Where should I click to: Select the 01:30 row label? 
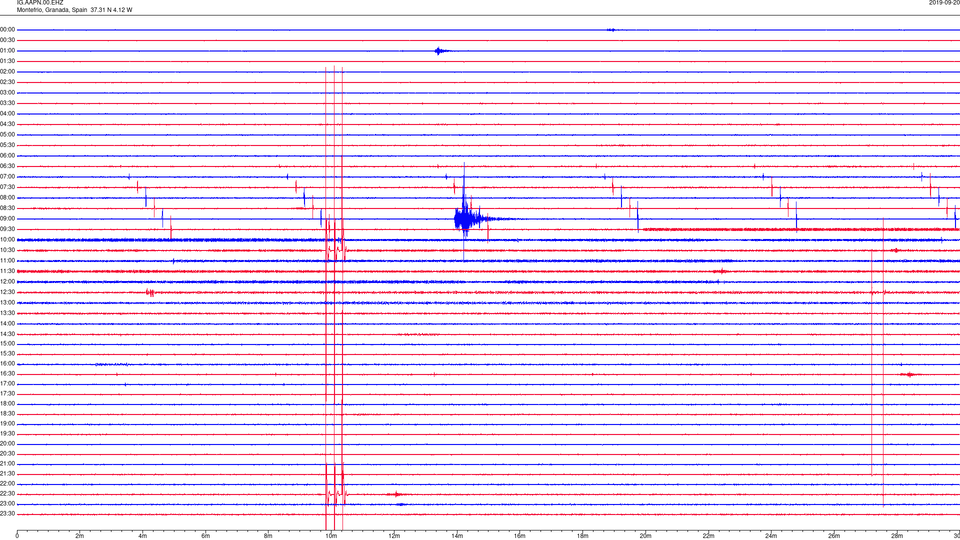8,61
